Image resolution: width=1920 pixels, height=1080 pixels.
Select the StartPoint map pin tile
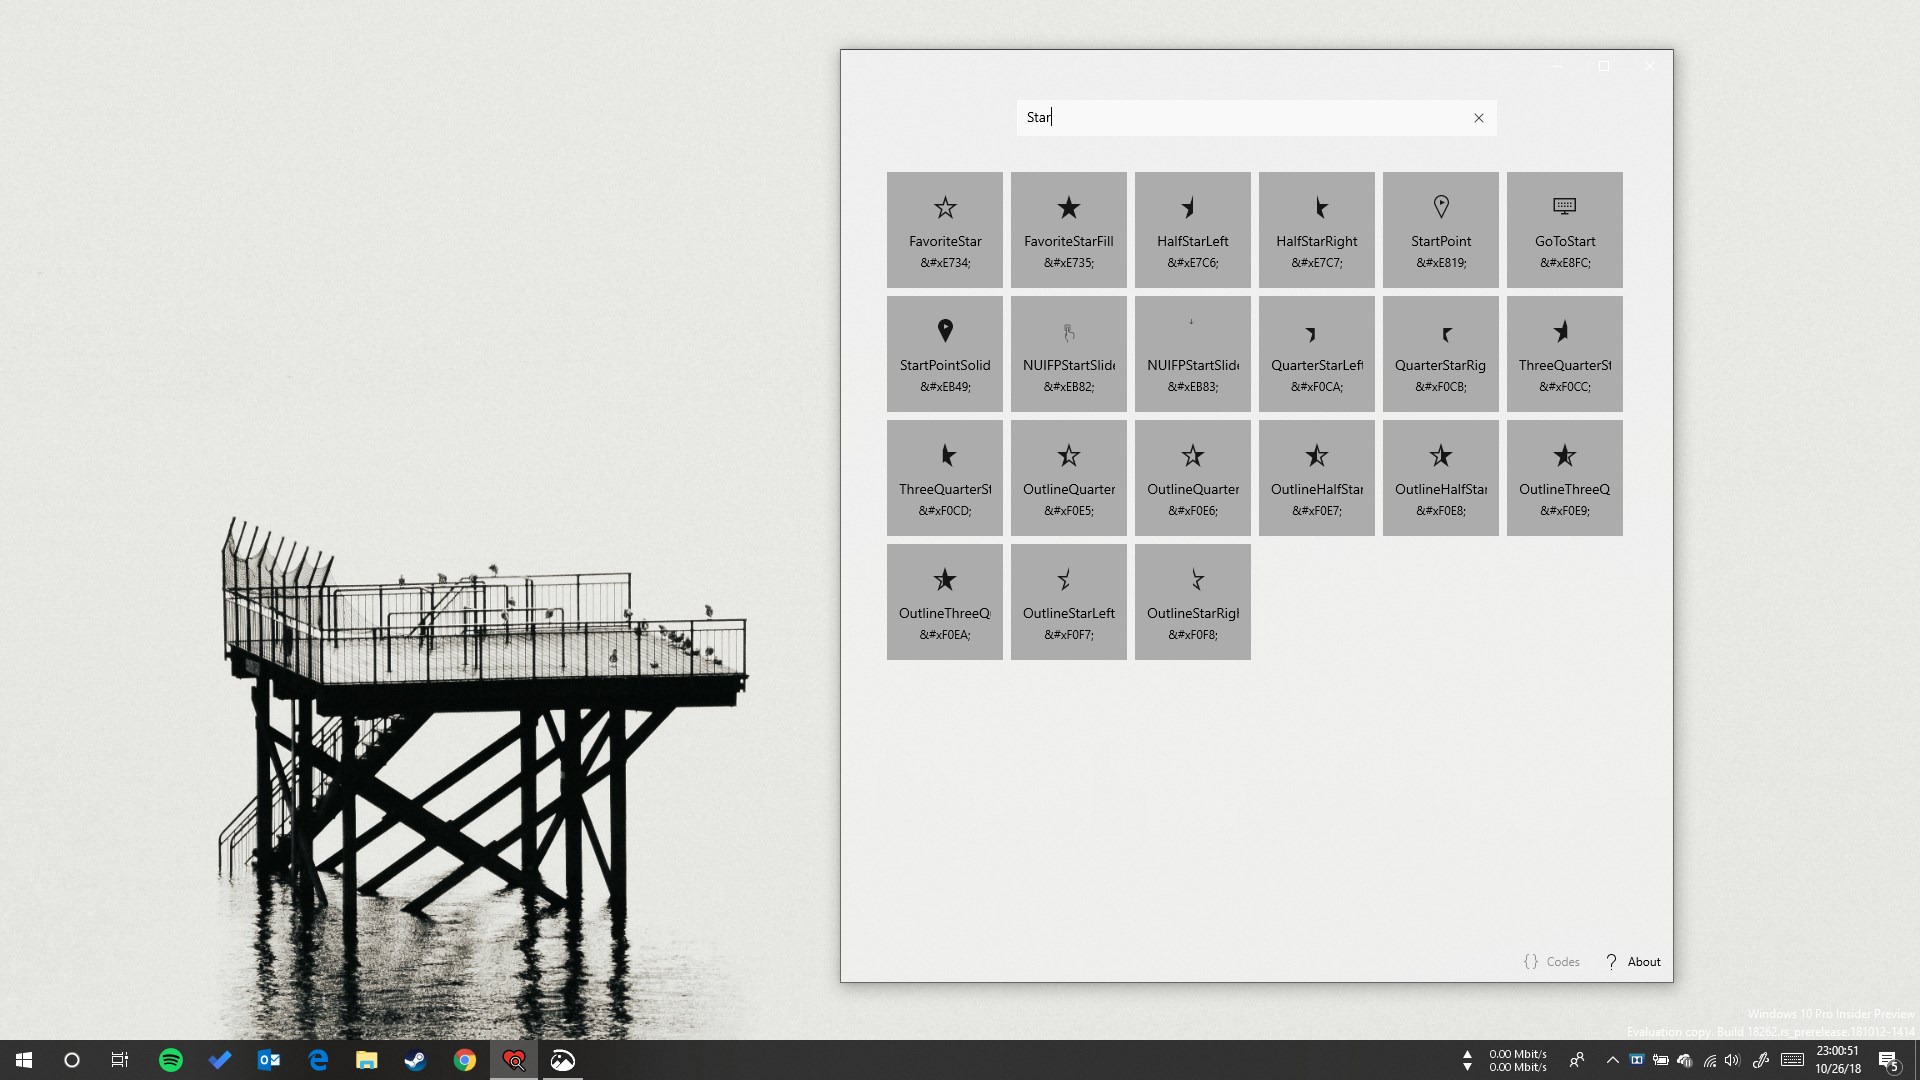click(x=1440, y=229)
